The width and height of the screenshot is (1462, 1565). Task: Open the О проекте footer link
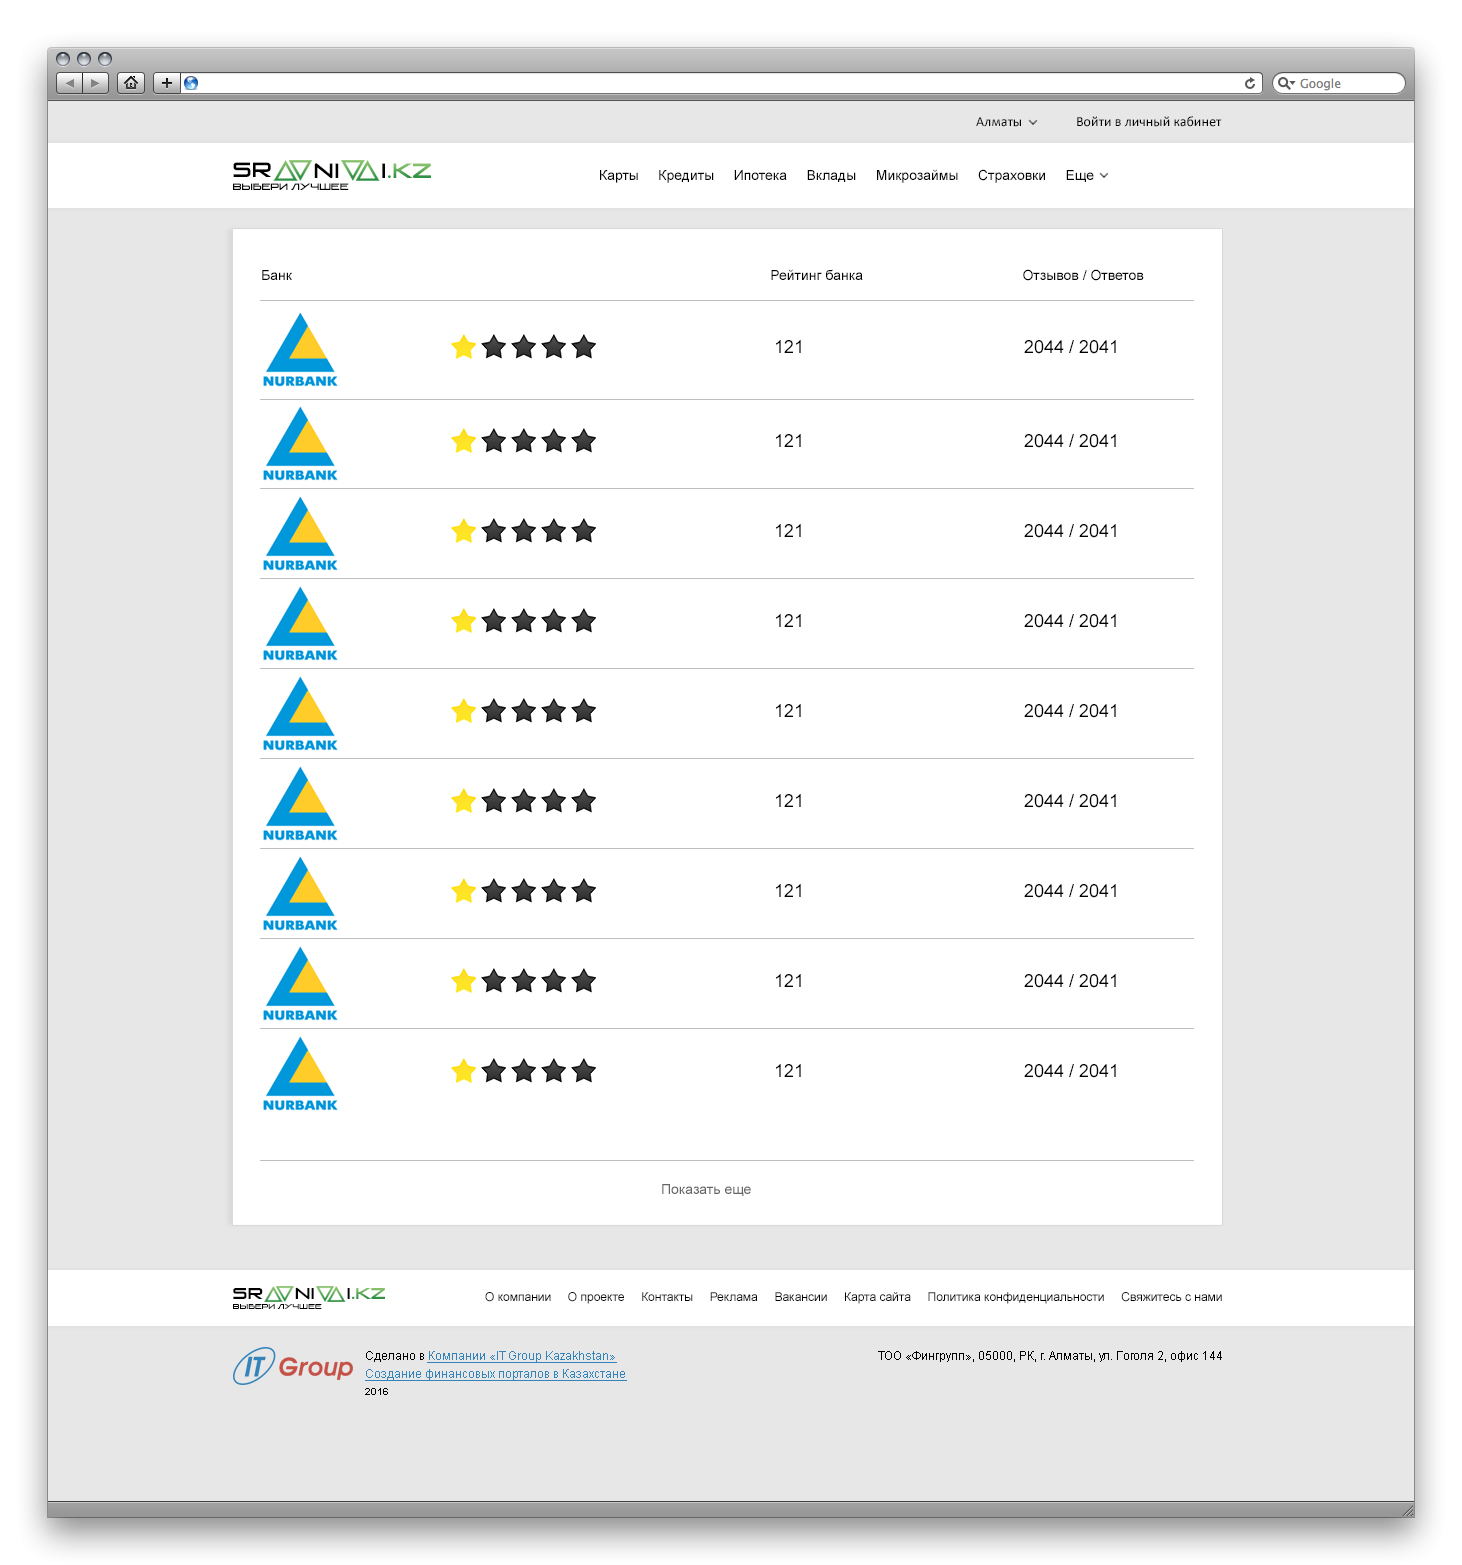click(x=596, y=1297)
